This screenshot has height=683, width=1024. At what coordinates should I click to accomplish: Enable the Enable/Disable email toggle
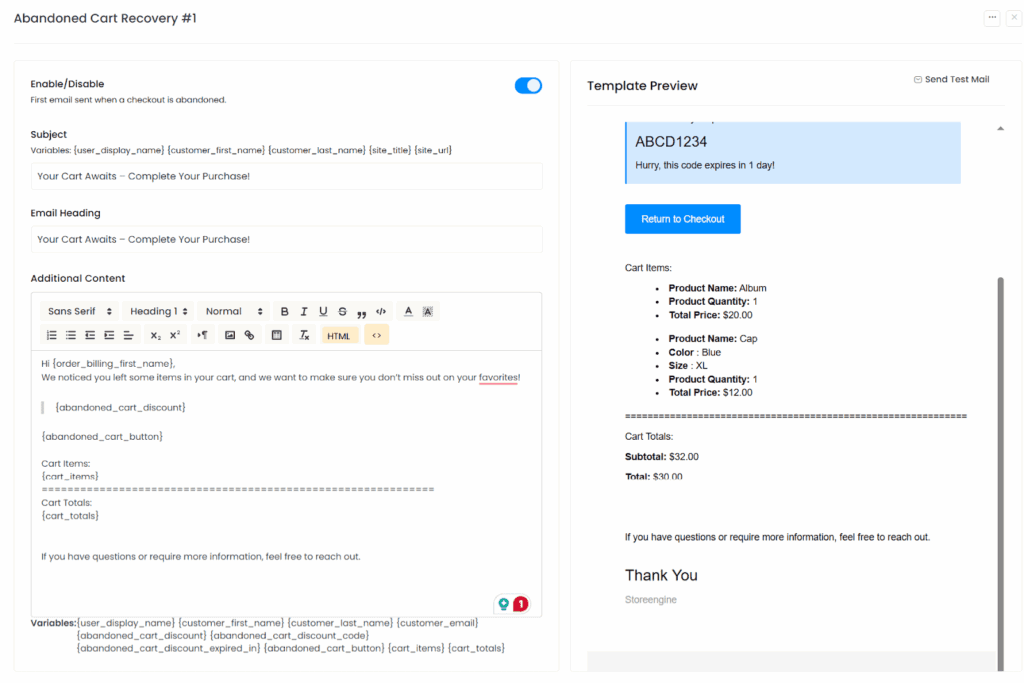[528, 85]
